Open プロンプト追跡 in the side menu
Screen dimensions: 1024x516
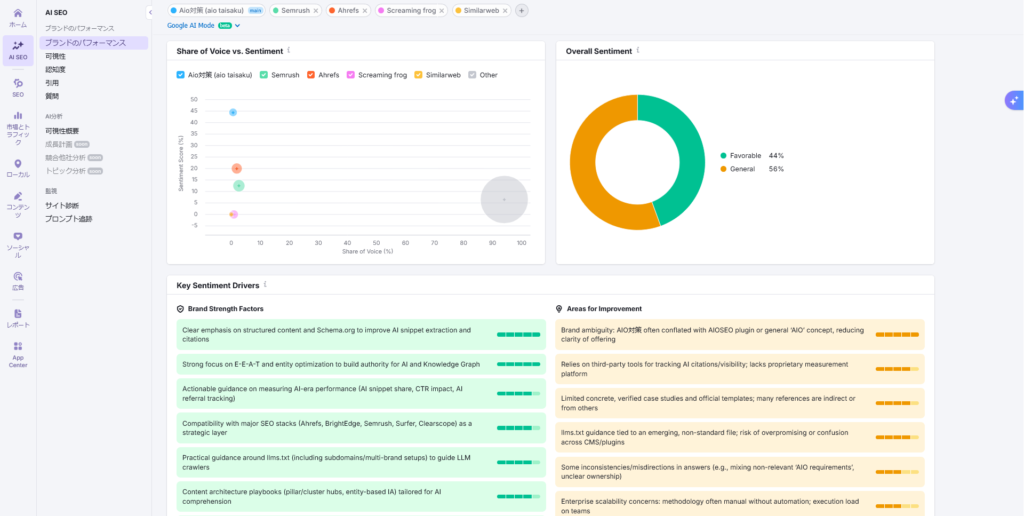[68, 219]
